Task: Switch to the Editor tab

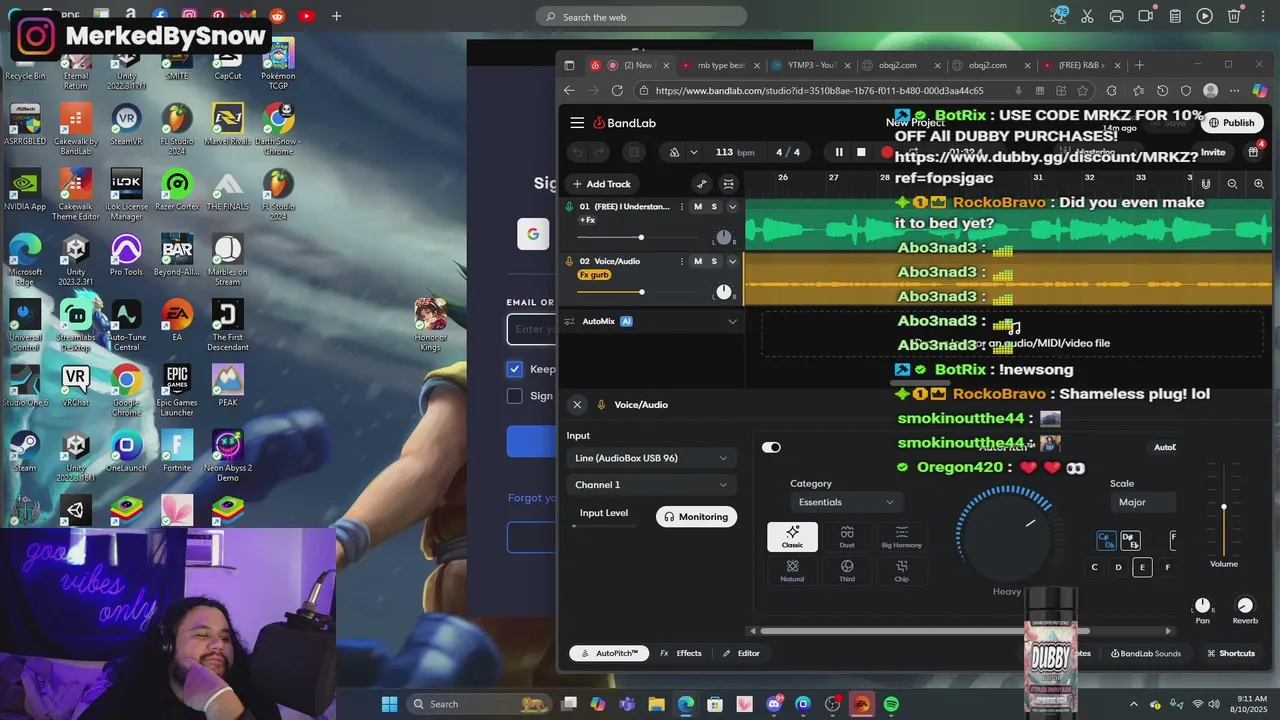Action: (x=741, y=653)
